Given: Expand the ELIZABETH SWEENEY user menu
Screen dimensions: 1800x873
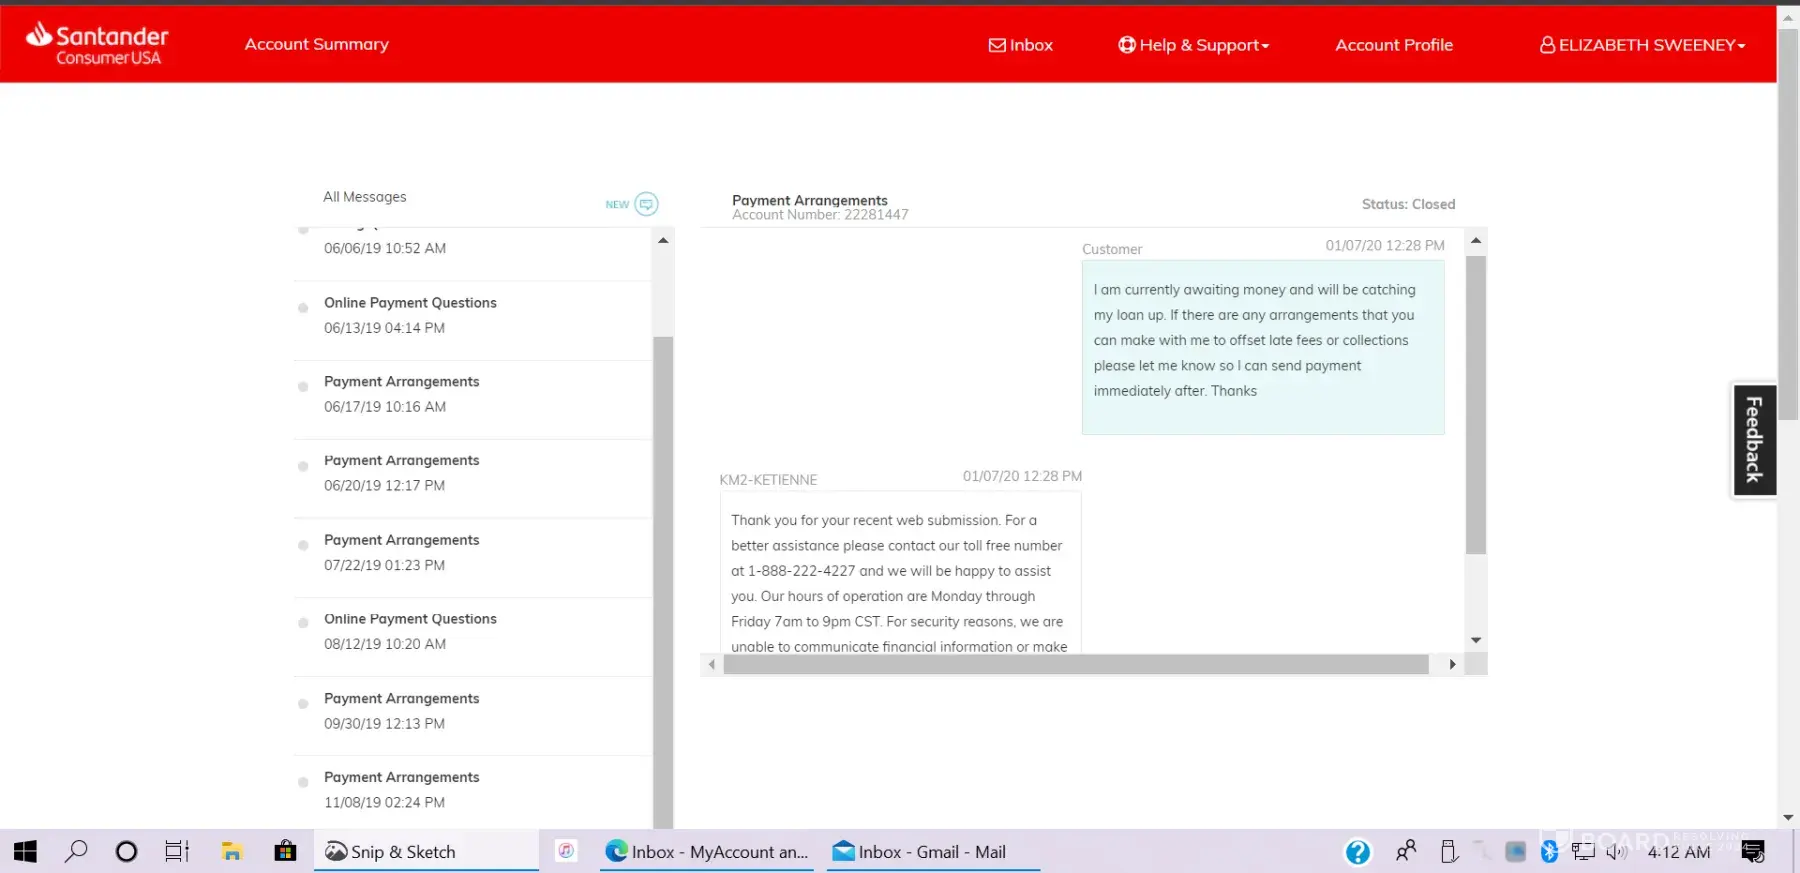Looking at the screenshot, I should [1642, 45].
